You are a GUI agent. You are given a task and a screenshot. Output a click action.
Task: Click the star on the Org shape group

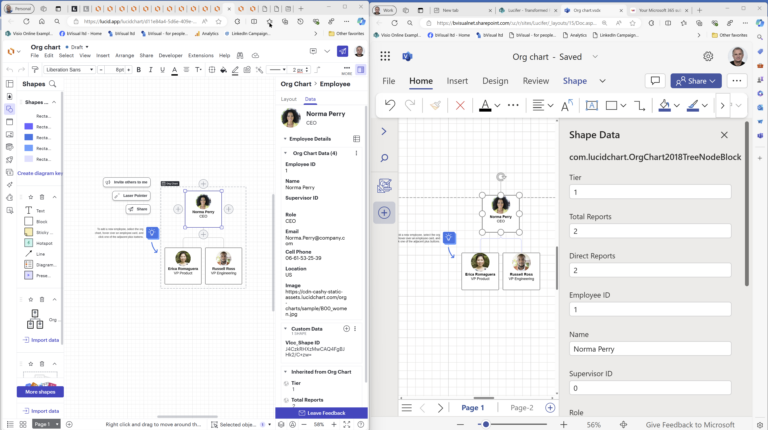30,299
